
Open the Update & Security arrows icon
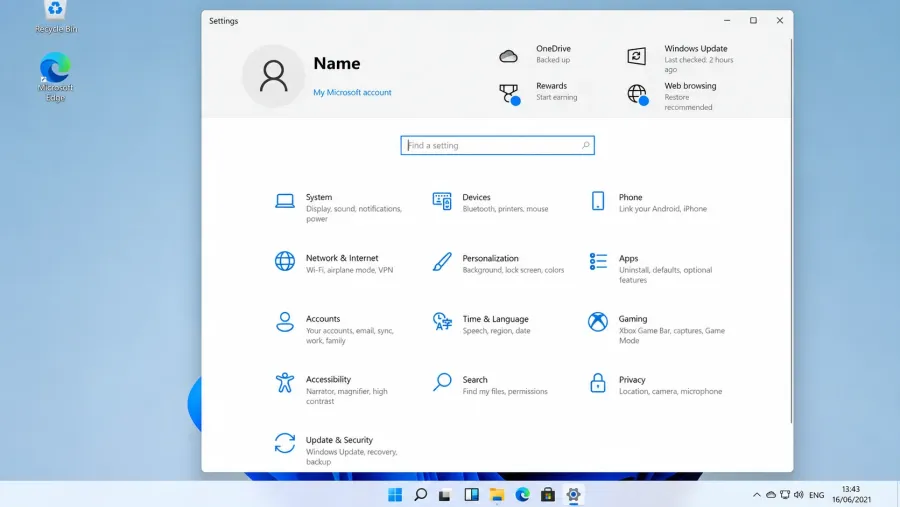click(285, 443)
